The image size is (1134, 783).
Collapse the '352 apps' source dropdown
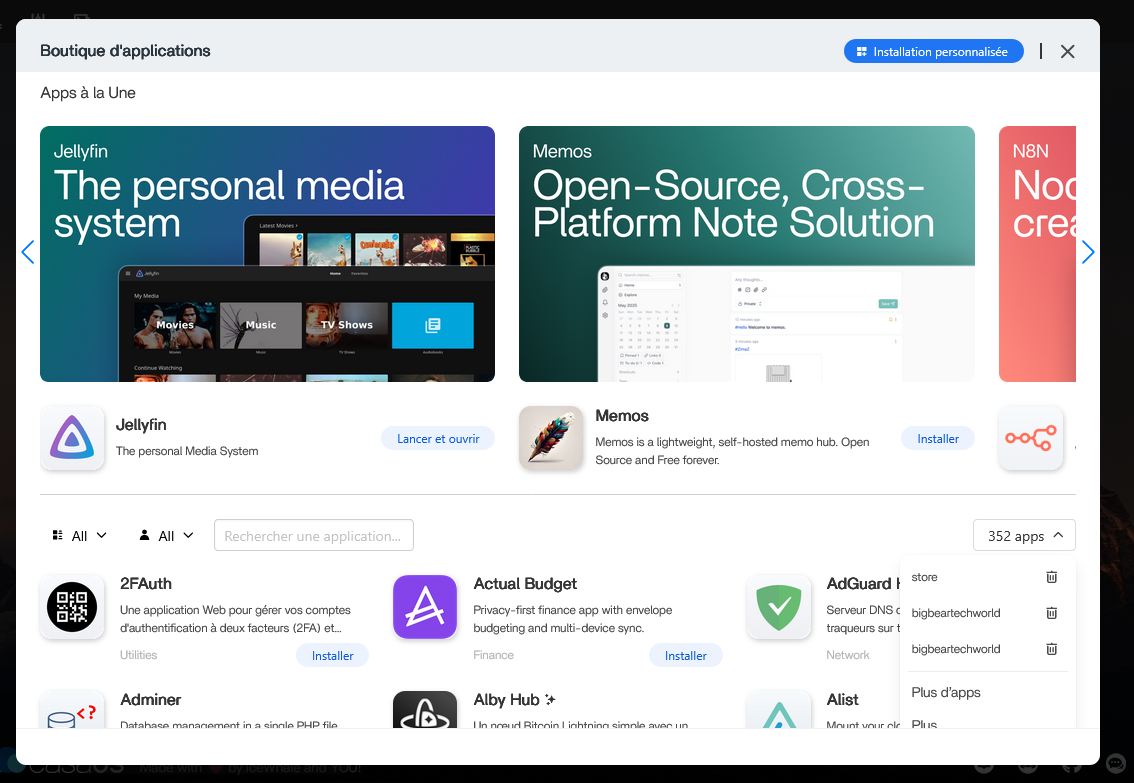1024,536
